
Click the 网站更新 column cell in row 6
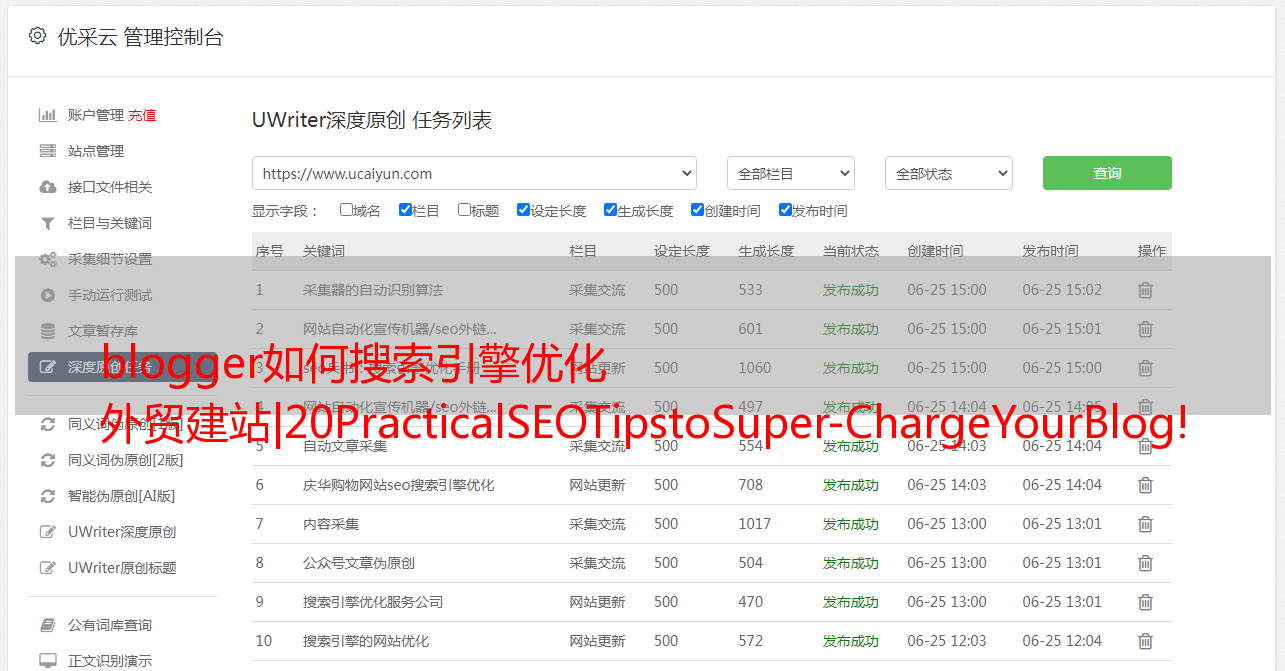[x=597, y=485]
